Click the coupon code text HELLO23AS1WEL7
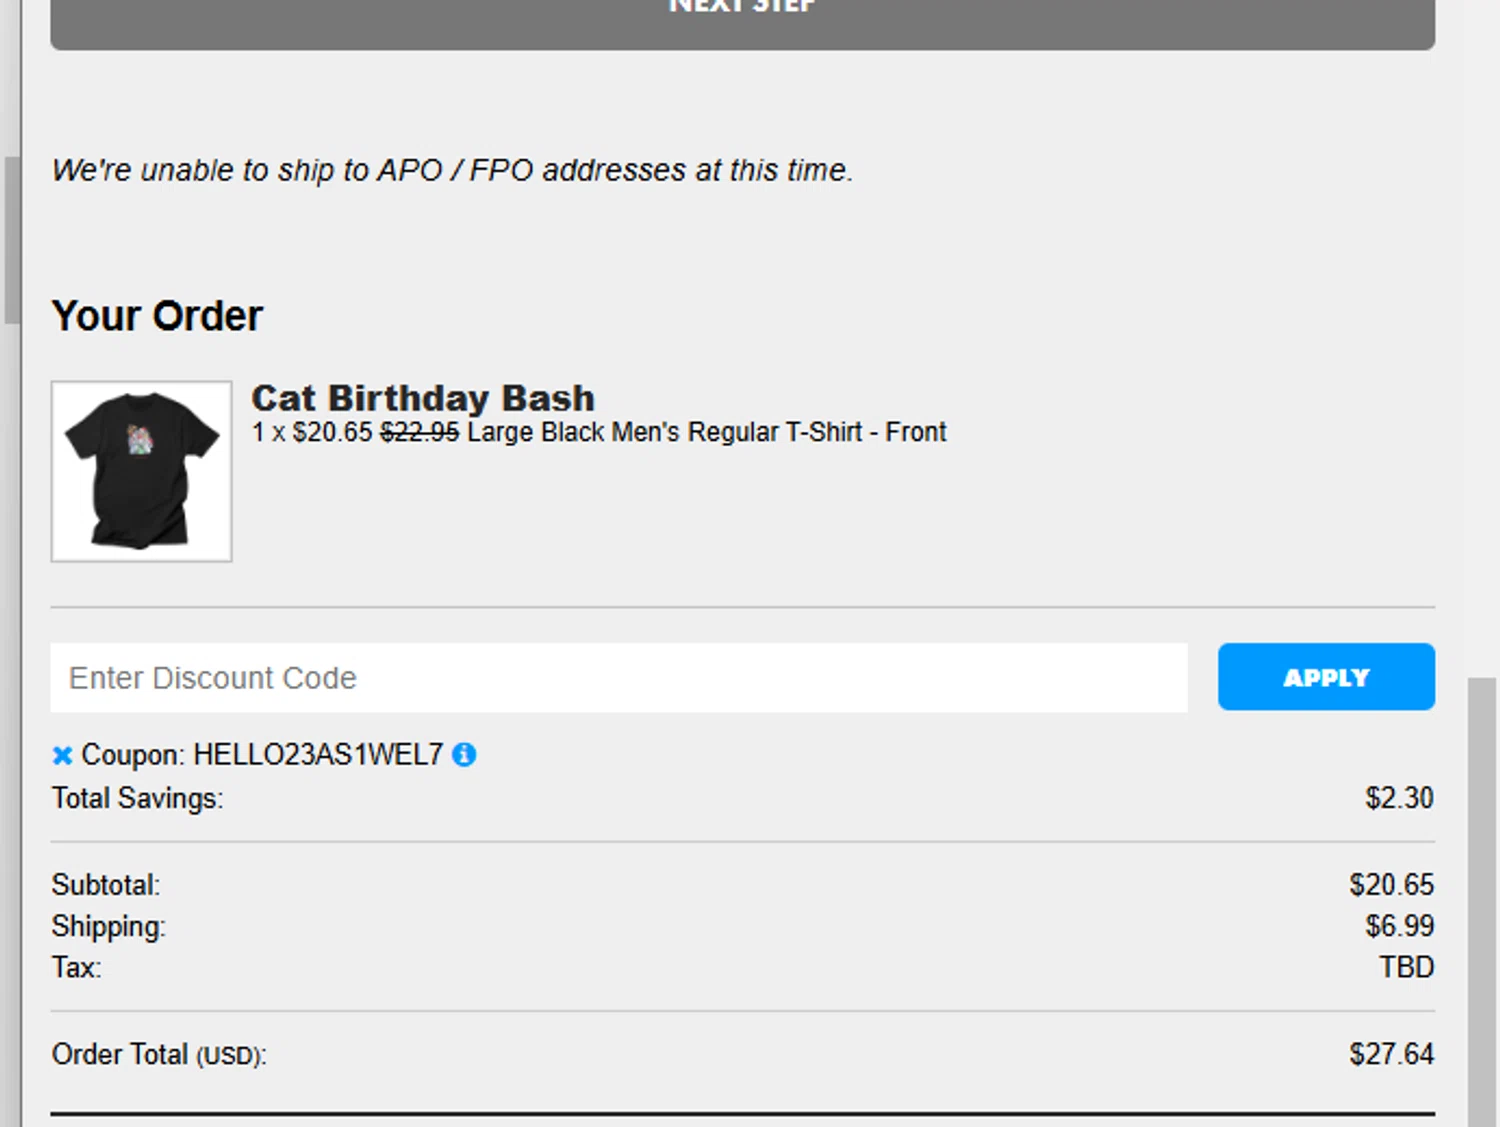This screenshot has width=1500, height=1127. coord(317,755)
